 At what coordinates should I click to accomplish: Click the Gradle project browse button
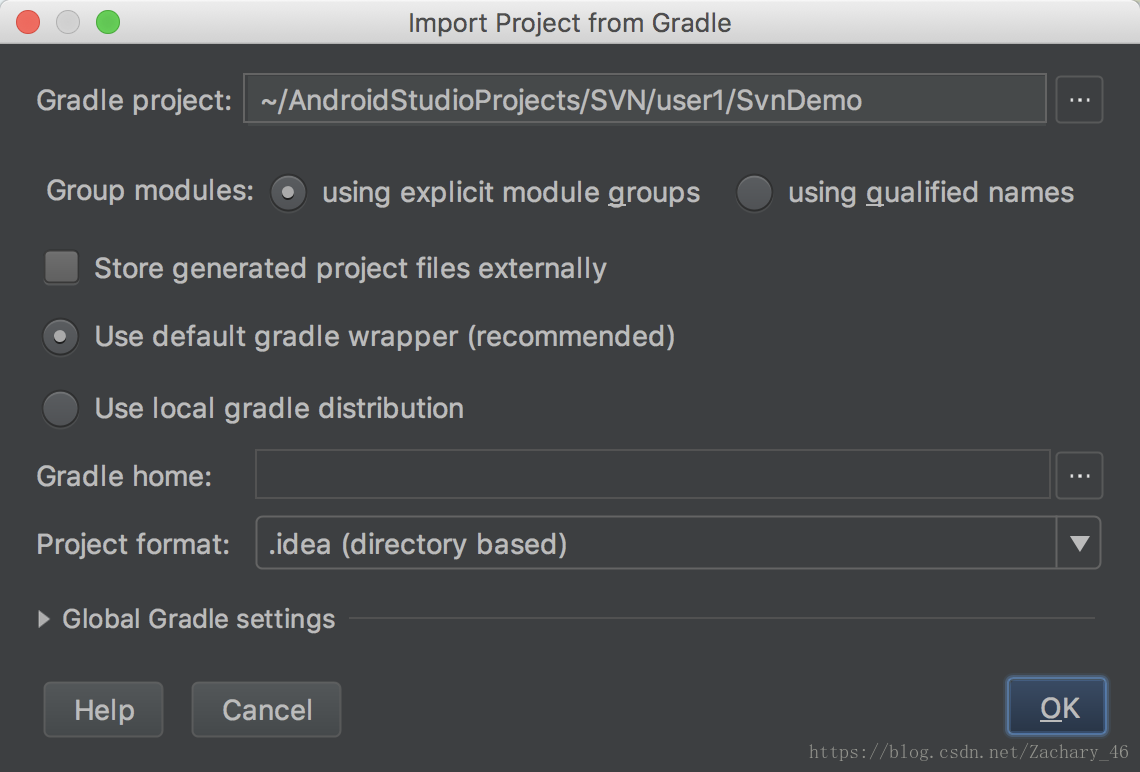(x=1079, y=100)
